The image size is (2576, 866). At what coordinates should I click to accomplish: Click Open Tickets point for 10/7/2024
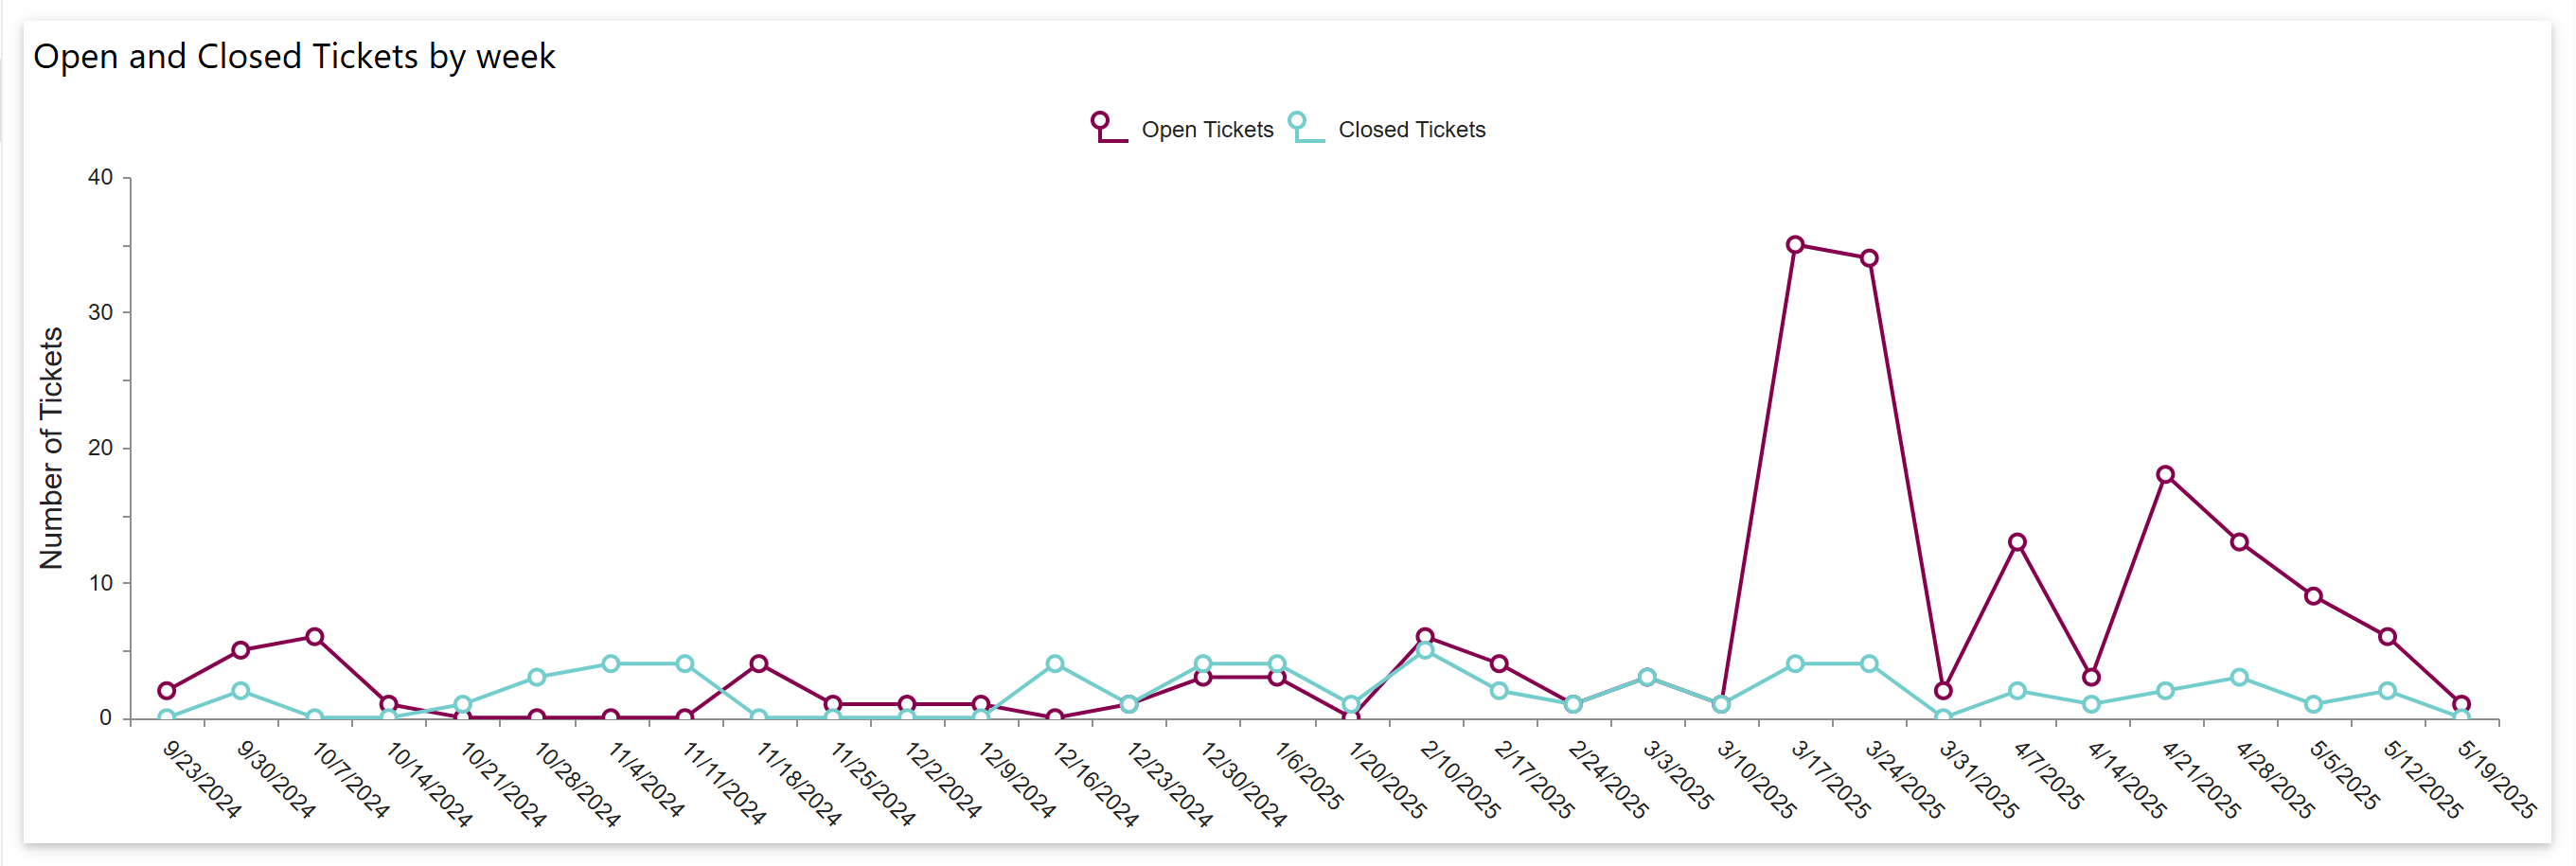click(x=315, y=637)
